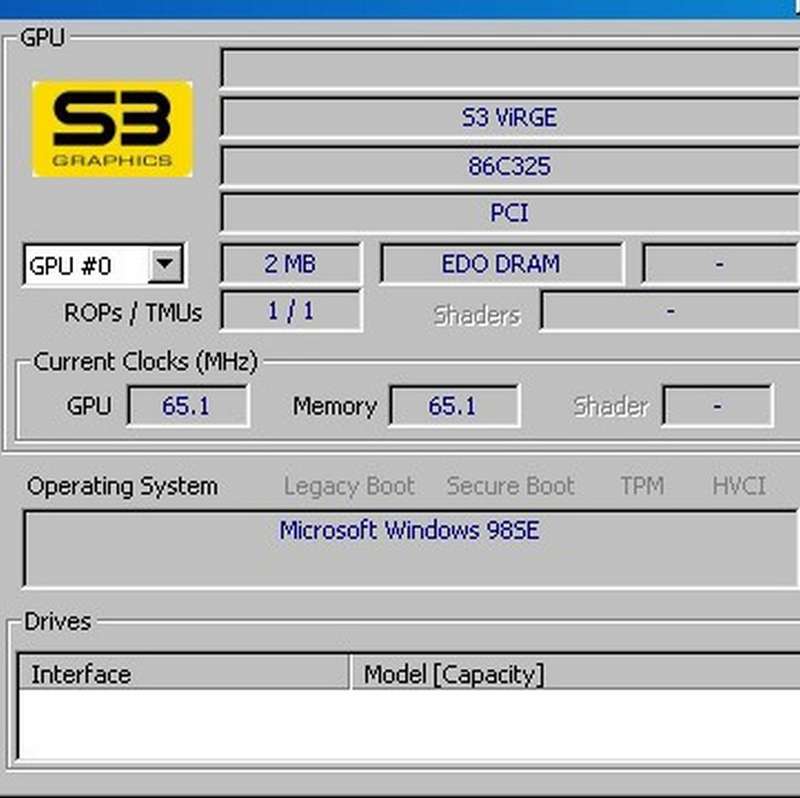Image resolution: width=800 pixels, height=798 pixels.
Task: Click the PCI bus interface field
Action: [x=510, y=212]
